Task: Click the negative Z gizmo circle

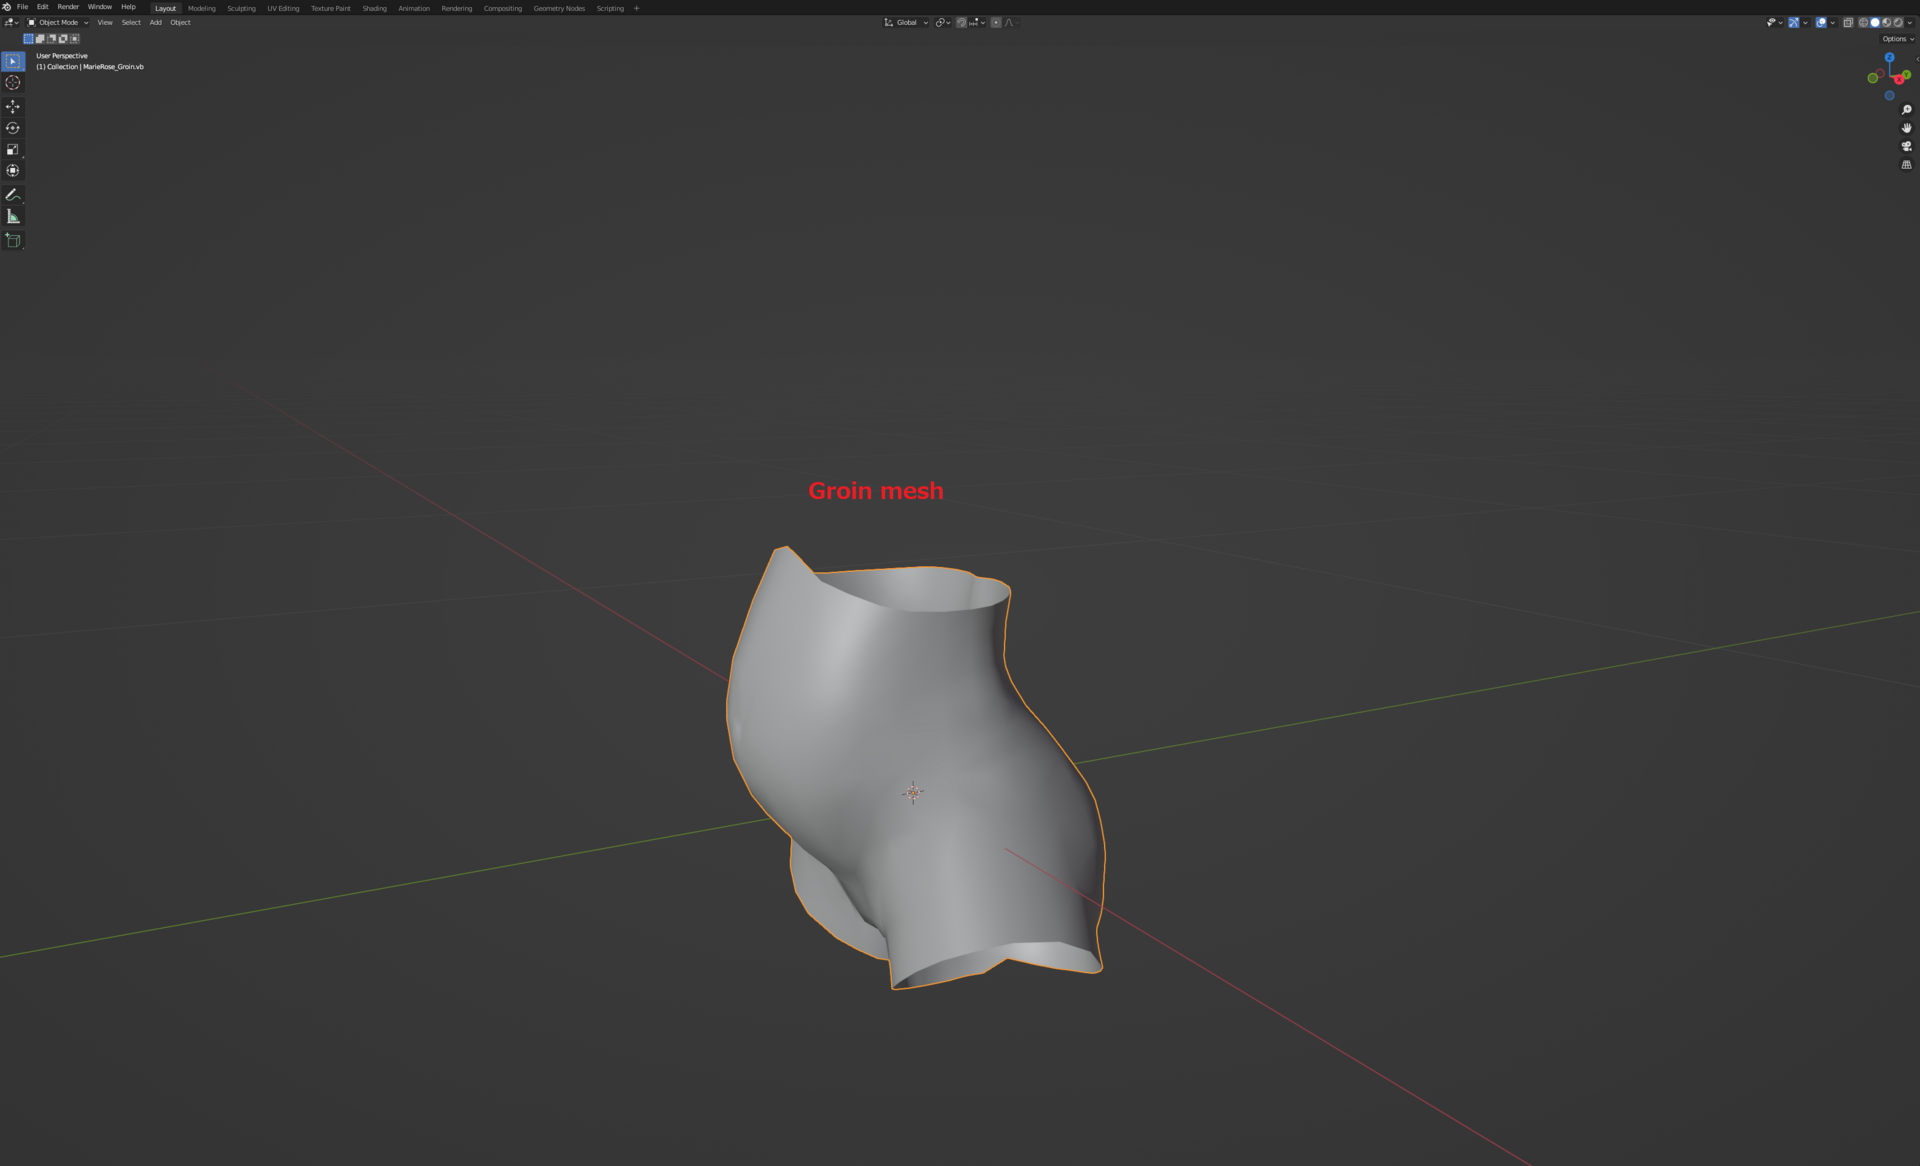Action: click(x=1890, y=95)
